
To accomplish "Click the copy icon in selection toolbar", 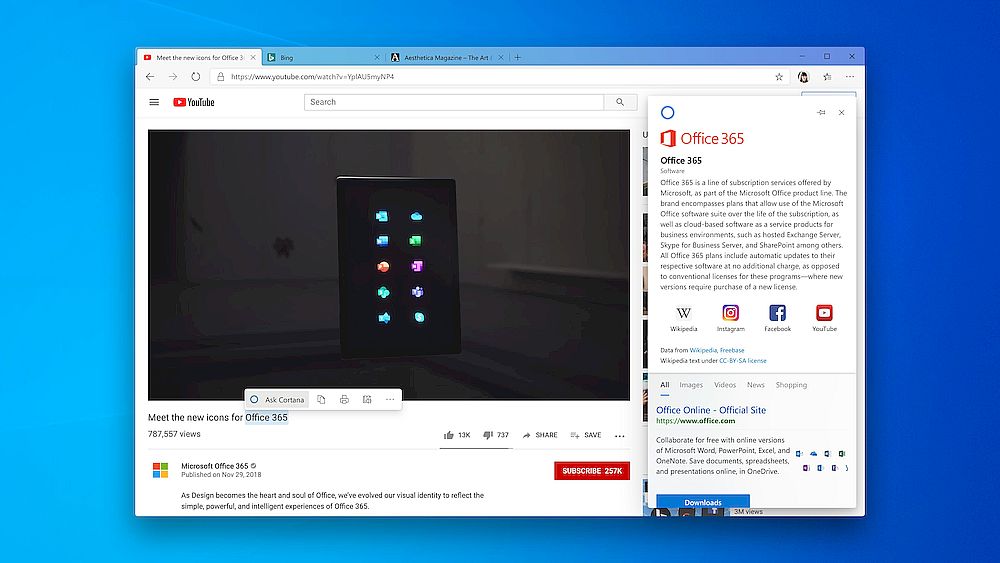I will pyautogui.click(x=321, y=400).
